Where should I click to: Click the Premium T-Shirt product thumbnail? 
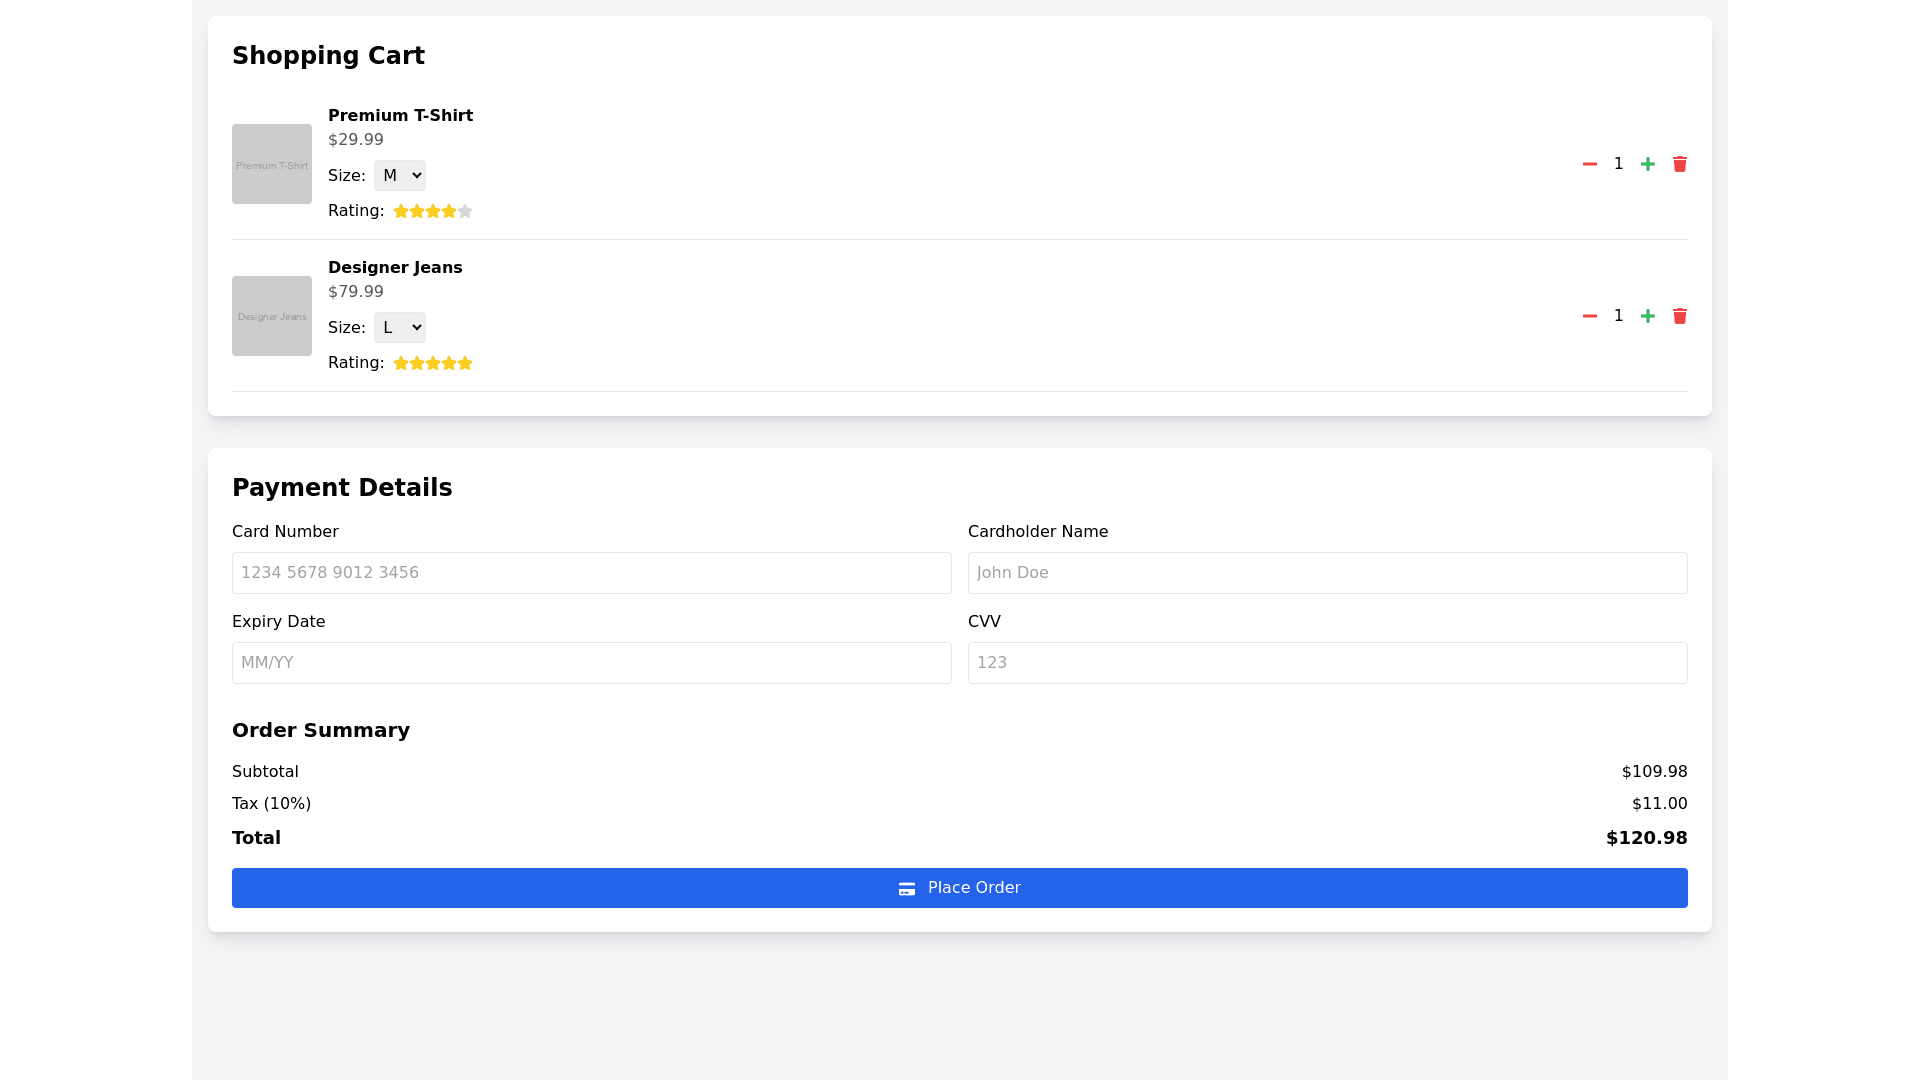272,164
